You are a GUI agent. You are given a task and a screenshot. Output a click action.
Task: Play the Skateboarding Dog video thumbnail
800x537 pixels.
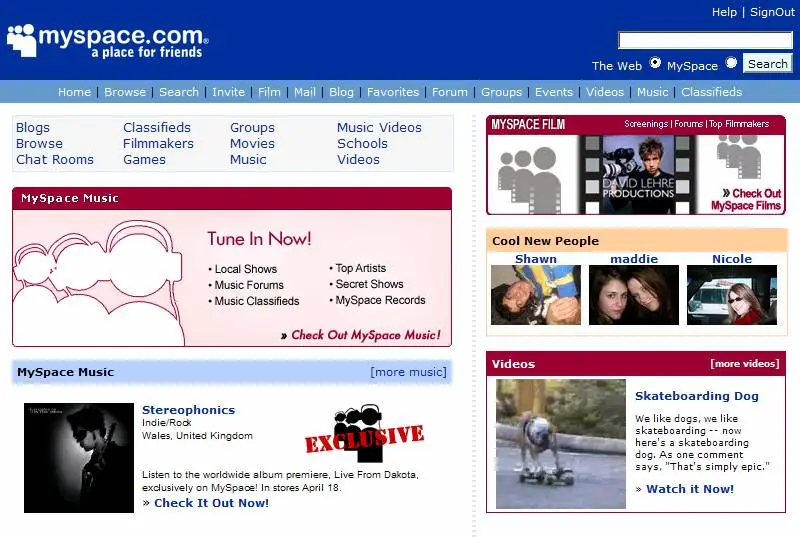[x=561, y=444]
